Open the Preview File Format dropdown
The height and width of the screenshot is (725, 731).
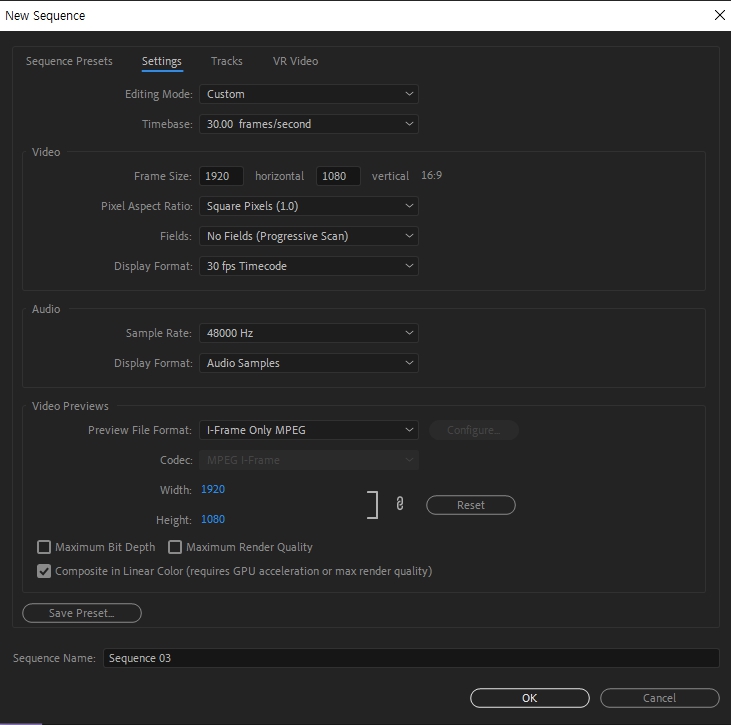[309, 430]
